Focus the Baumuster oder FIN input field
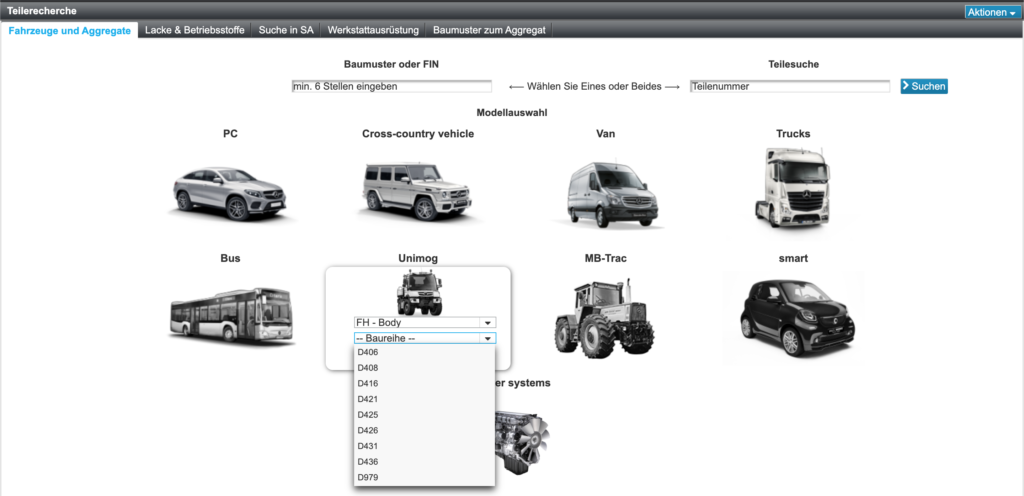Viewport: 1024px width, 496px height. 391,87
